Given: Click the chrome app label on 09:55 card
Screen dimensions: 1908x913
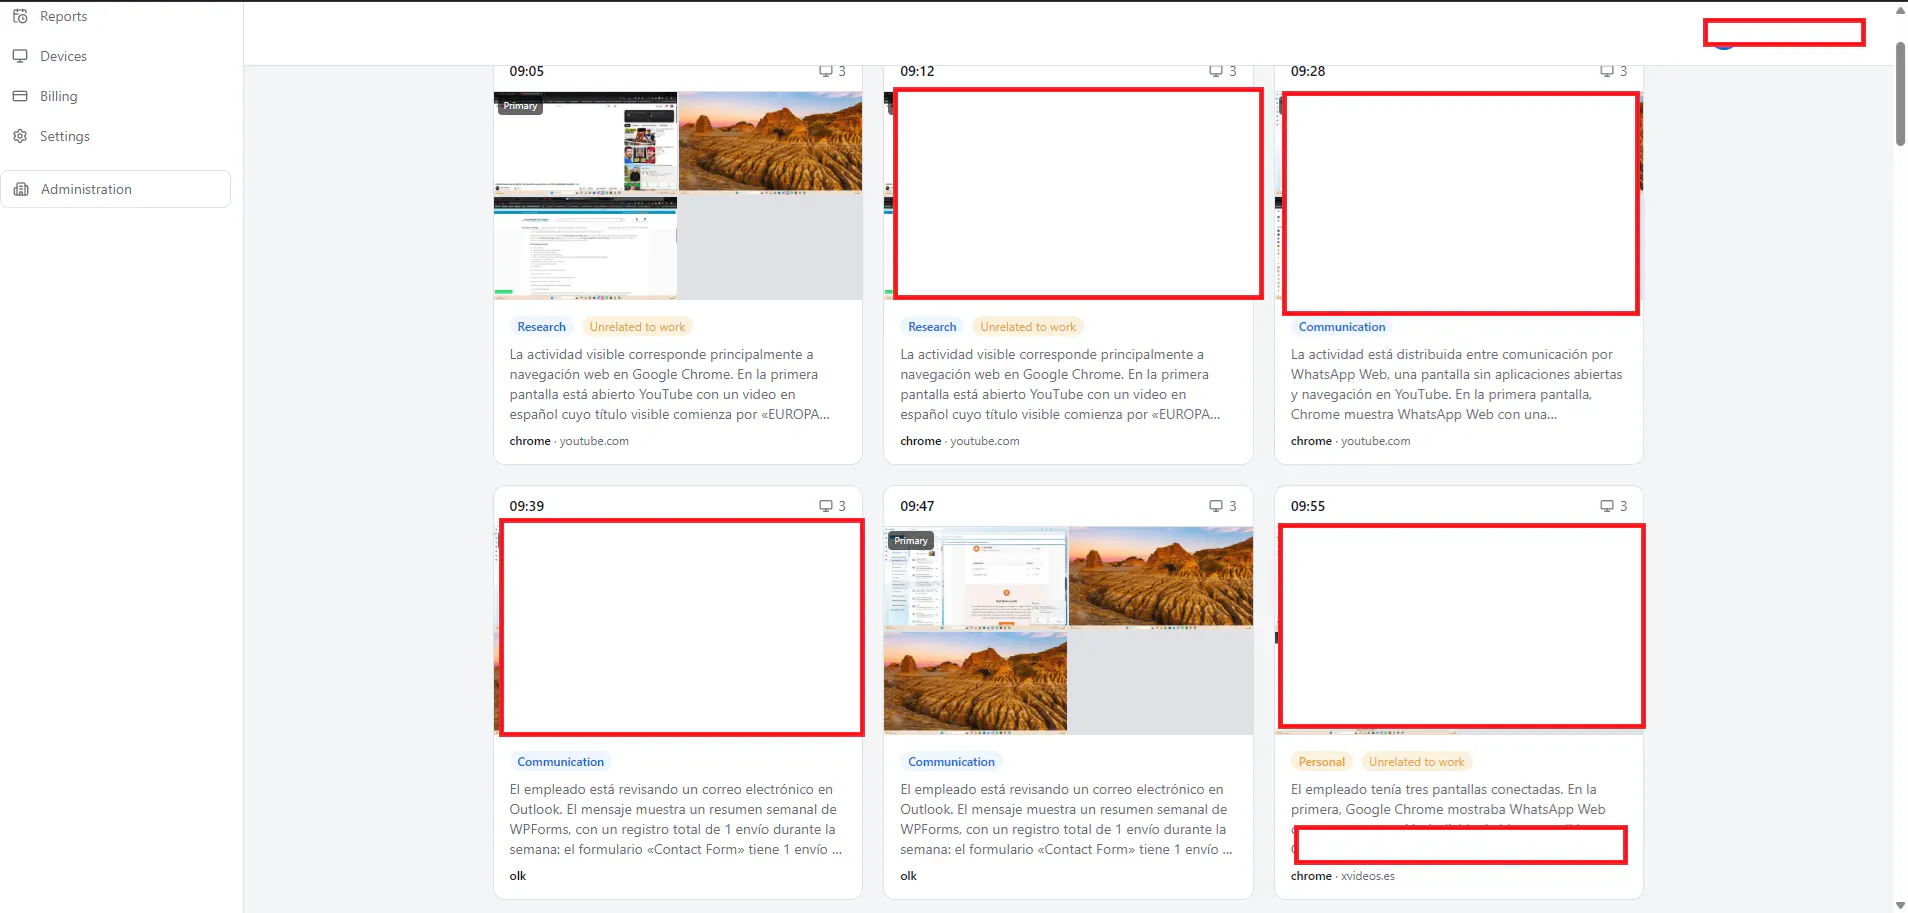Looking at the screenshot, I should pos(1311,876).
